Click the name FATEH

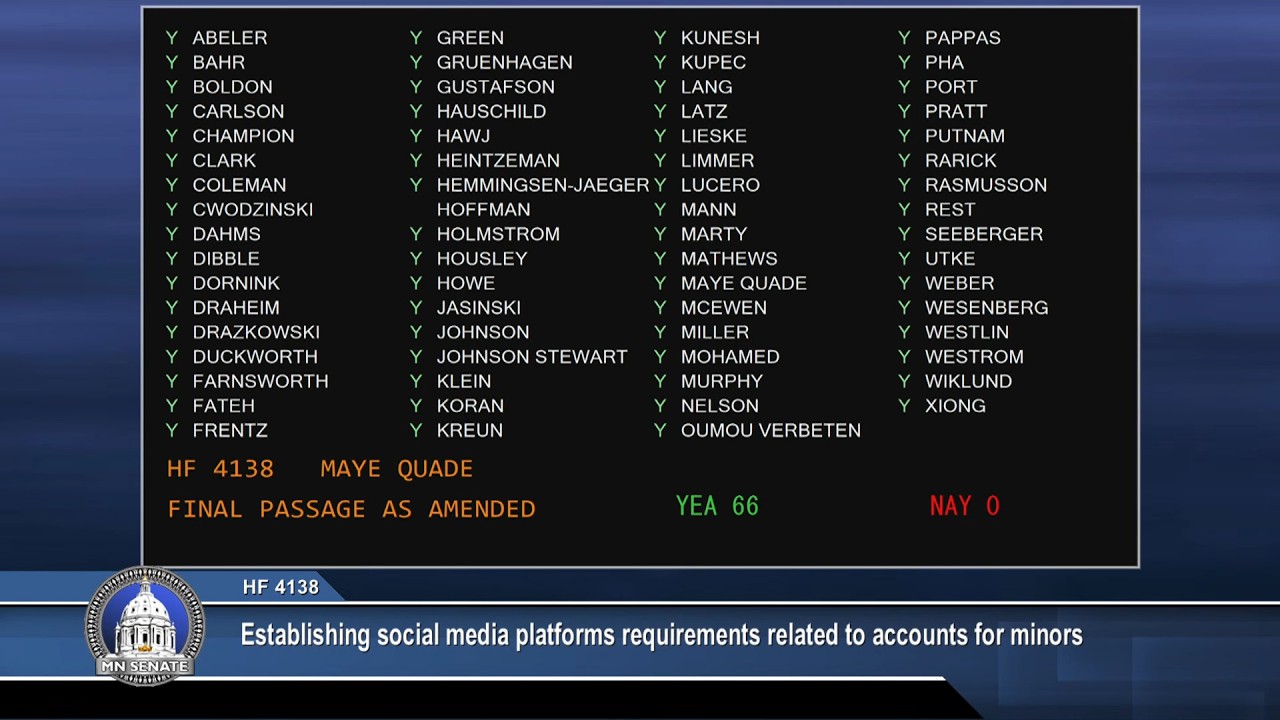coord(224,405)
